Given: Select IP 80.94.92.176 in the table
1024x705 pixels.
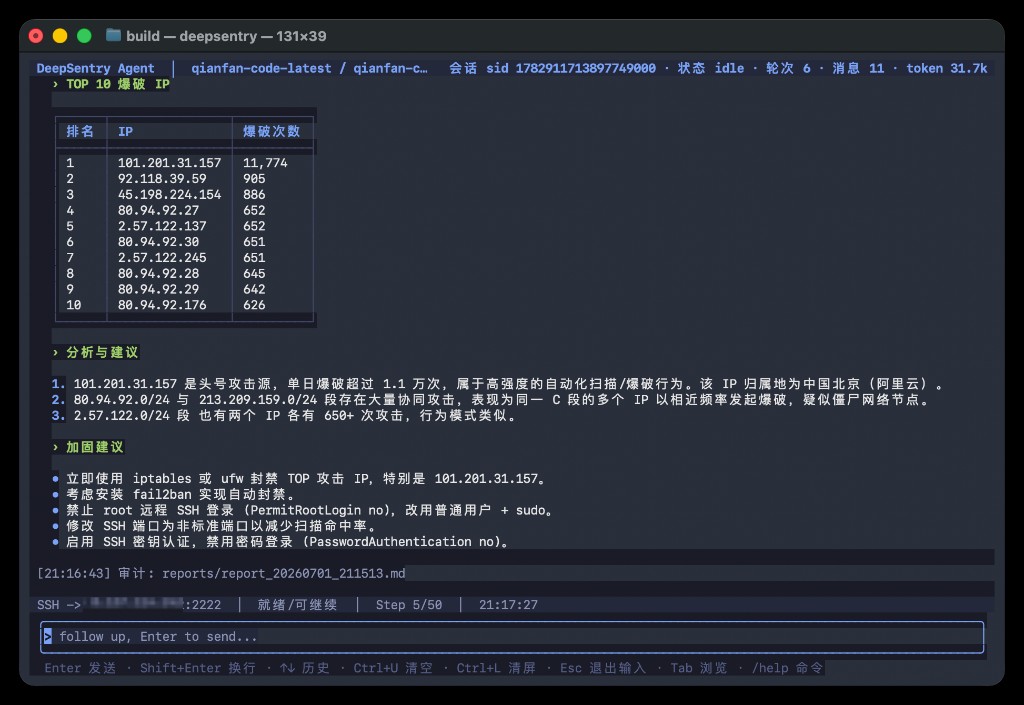Looking at the screenshot, I should pyautogui.click(x=162, y=305).
